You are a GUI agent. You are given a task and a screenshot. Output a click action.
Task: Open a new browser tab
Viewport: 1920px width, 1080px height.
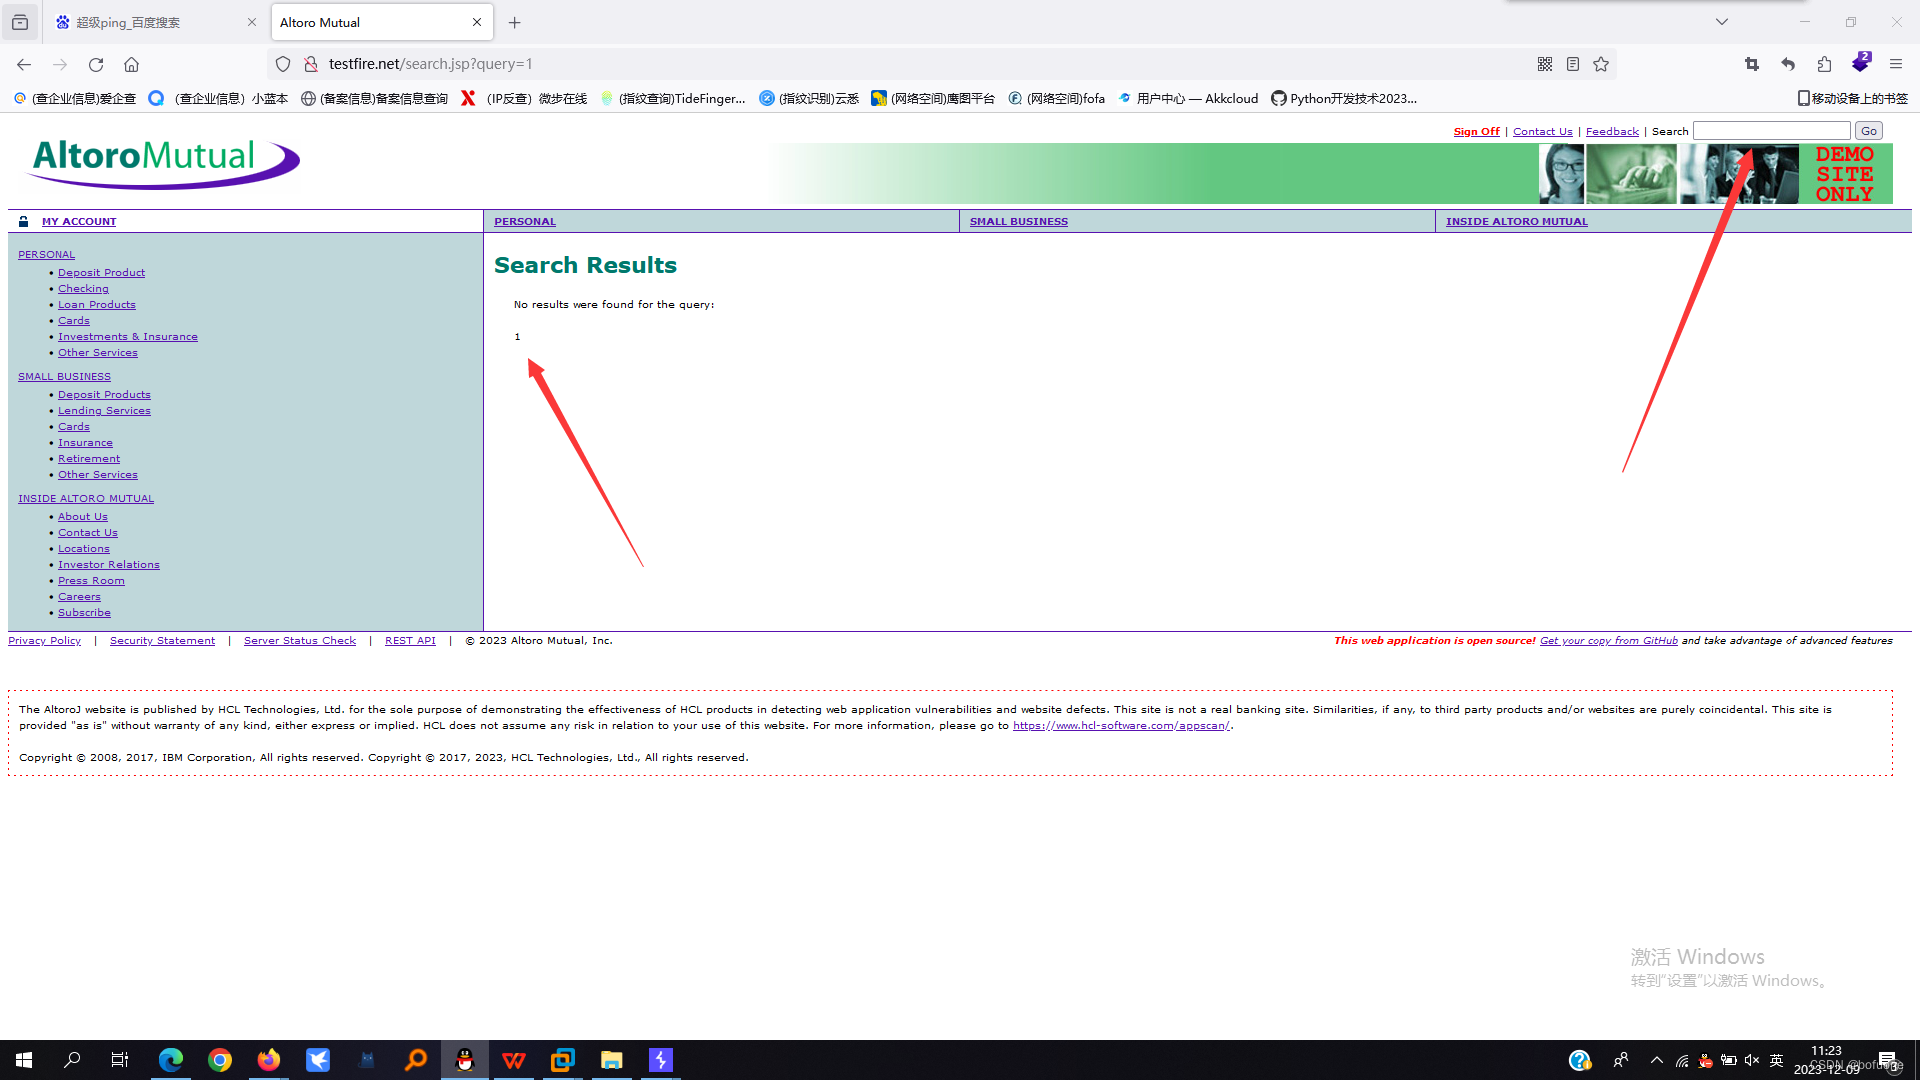point(514,22)
